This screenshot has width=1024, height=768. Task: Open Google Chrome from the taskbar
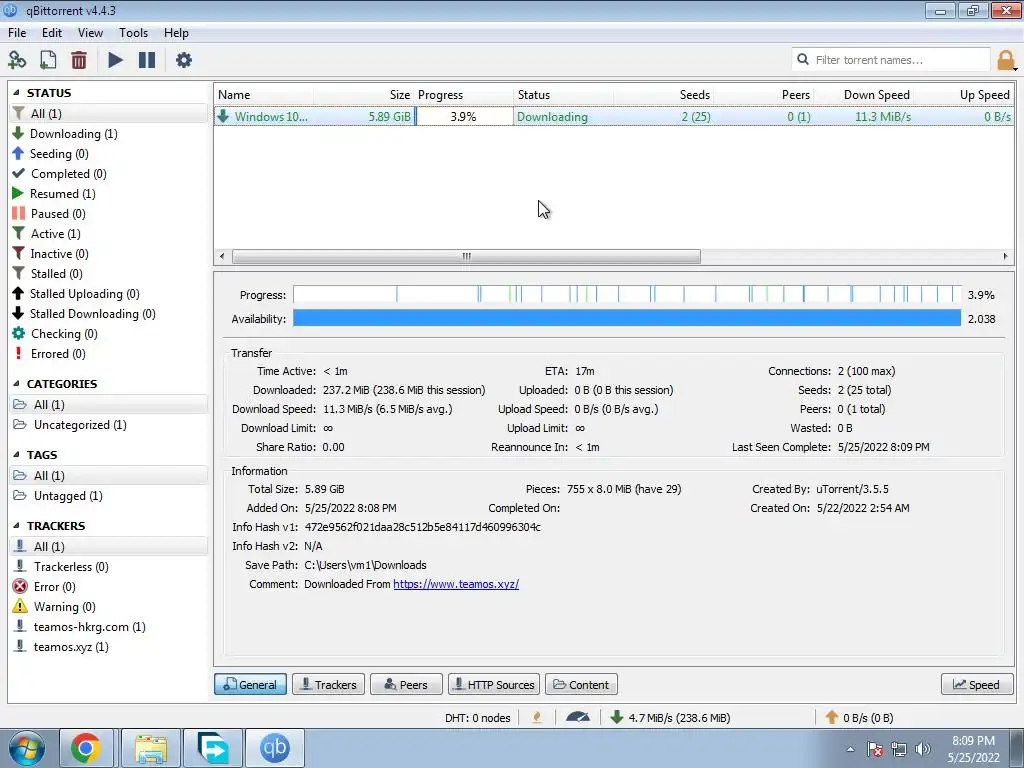coord(86,748)
